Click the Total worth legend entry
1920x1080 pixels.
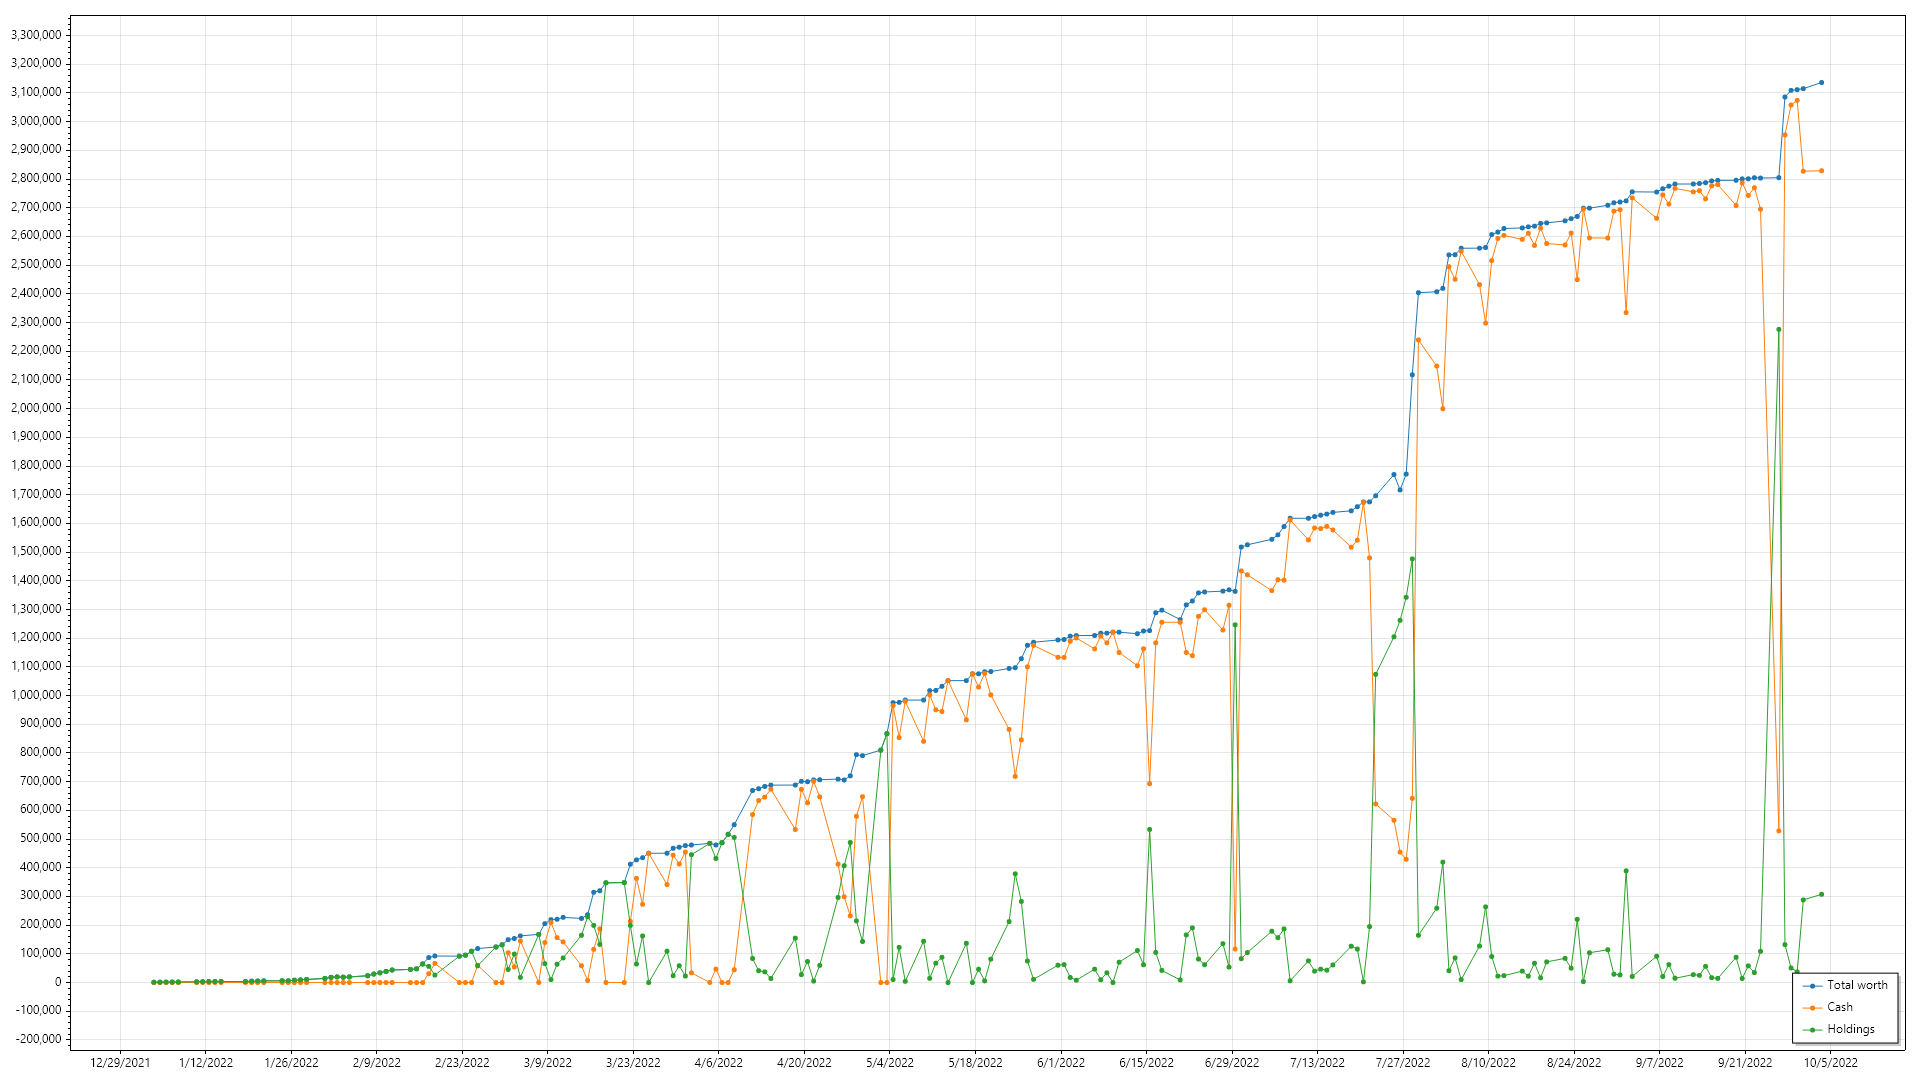tap(1846, 985)
